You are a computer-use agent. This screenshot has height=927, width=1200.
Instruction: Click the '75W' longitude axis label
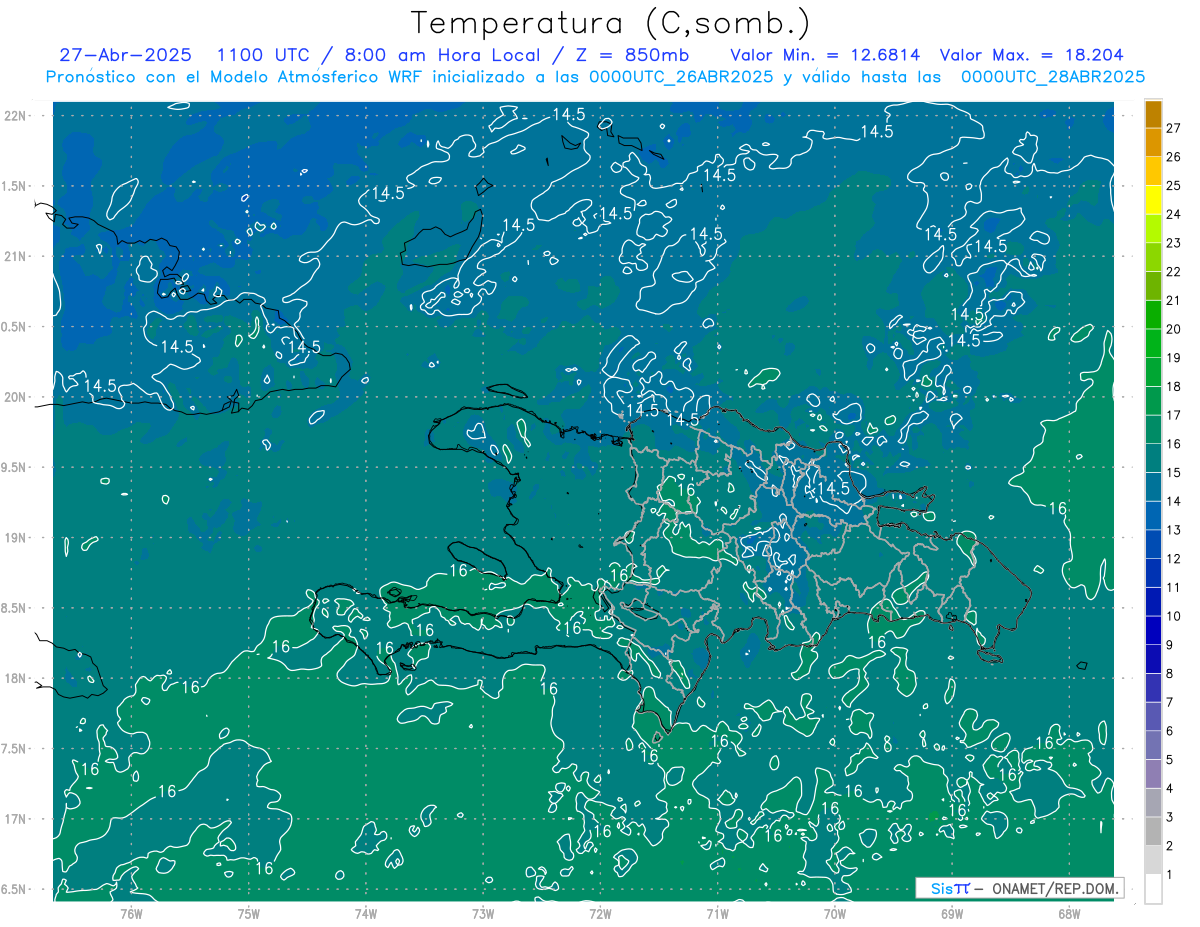pos(248,913)
